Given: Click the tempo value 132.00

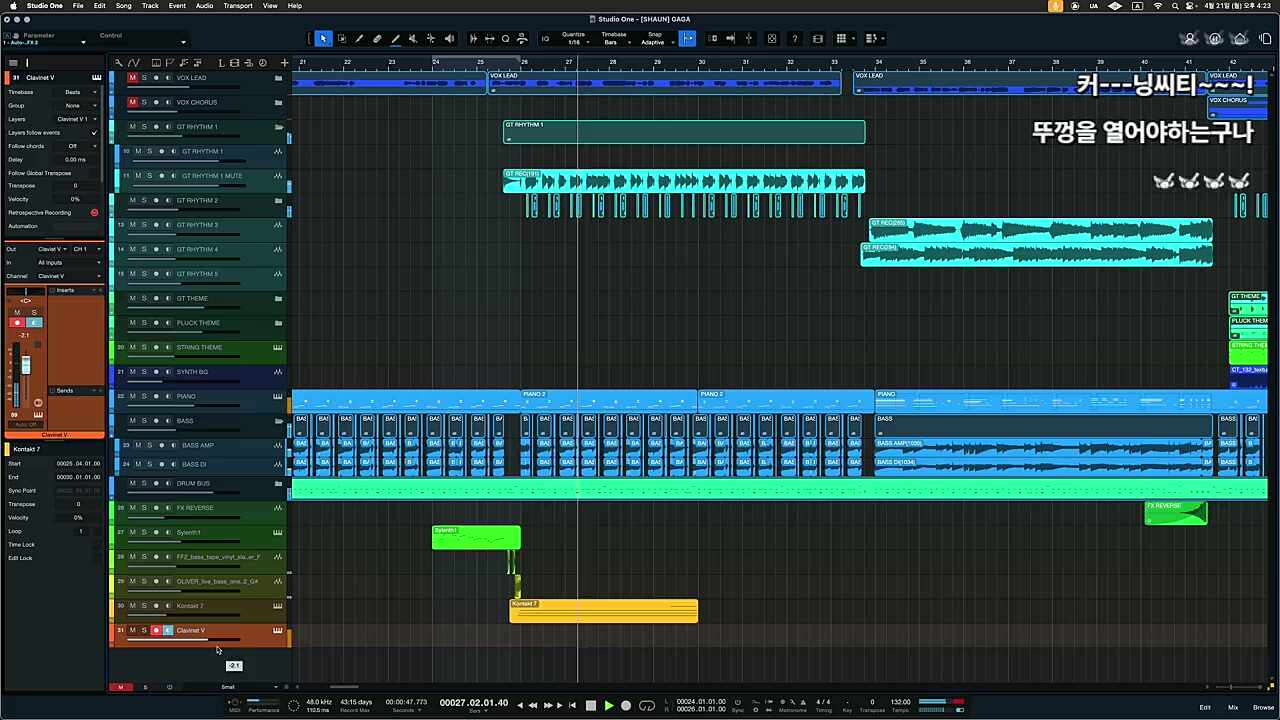Looking at the screenshot, I should click(x=900, y=702).
